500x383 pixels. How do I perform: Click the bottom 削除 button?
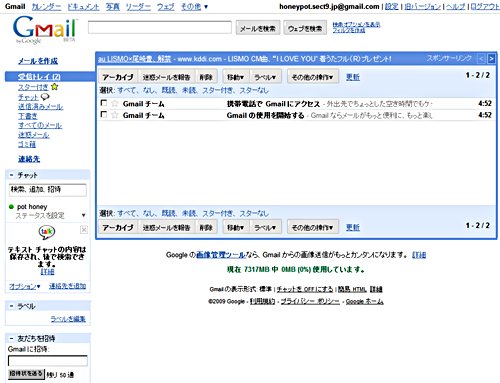206,228
